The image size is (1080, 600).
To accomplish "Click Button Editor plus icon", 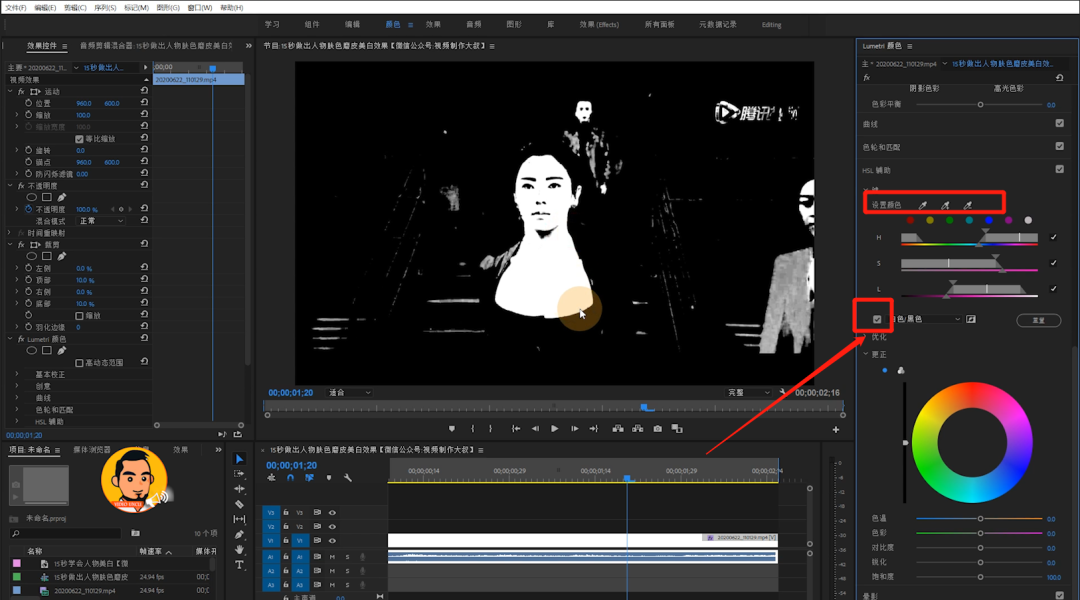I will point(835,430).
